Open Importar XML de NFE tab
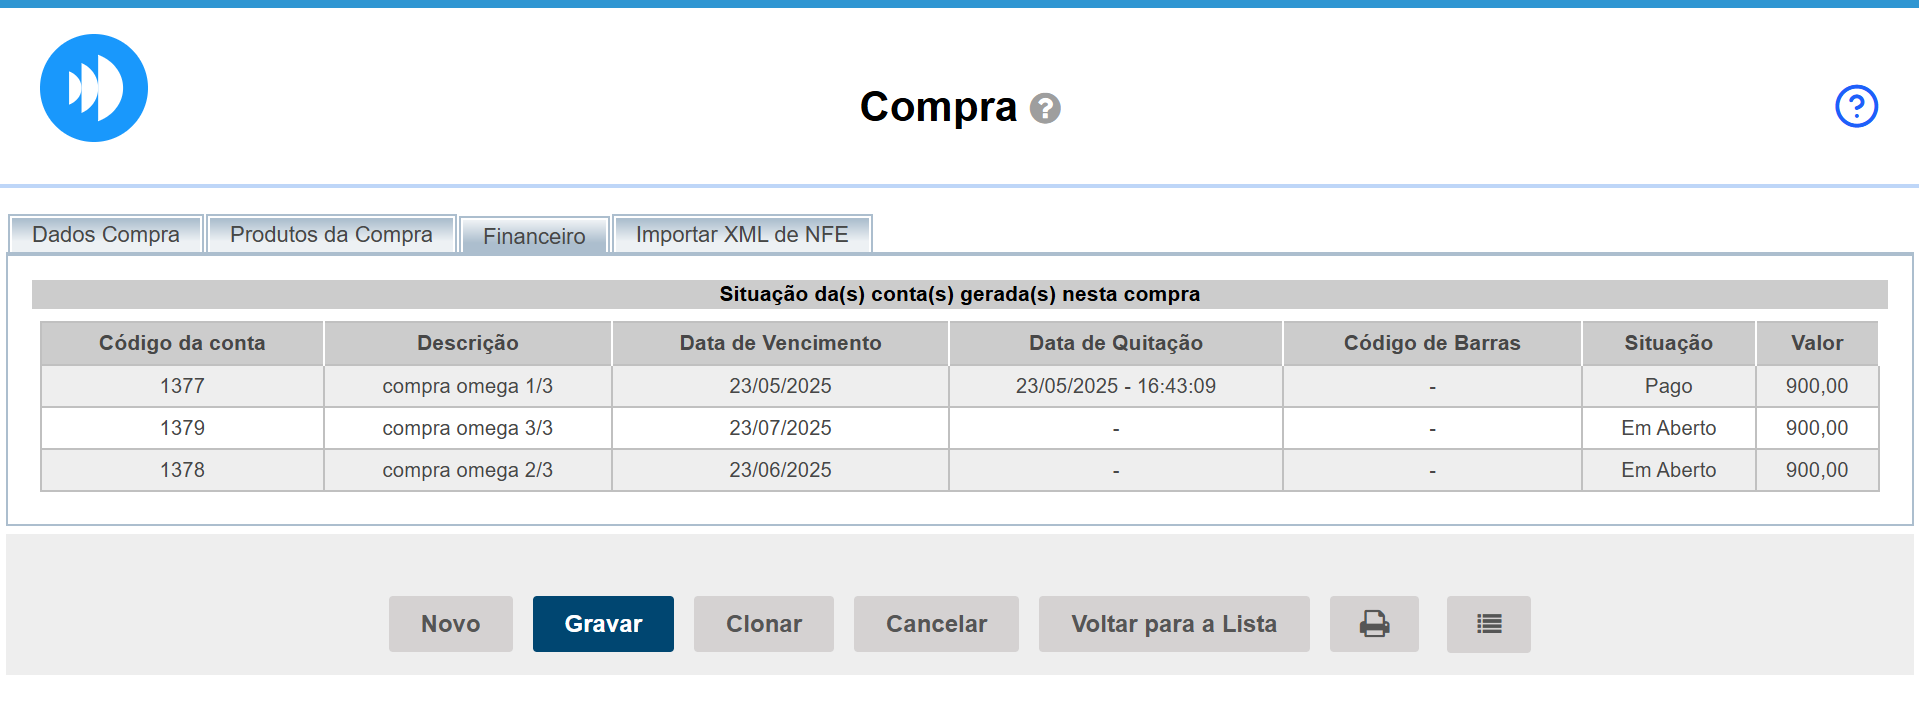The height and width of the screenshot is (710, 1919). point(742,234)
